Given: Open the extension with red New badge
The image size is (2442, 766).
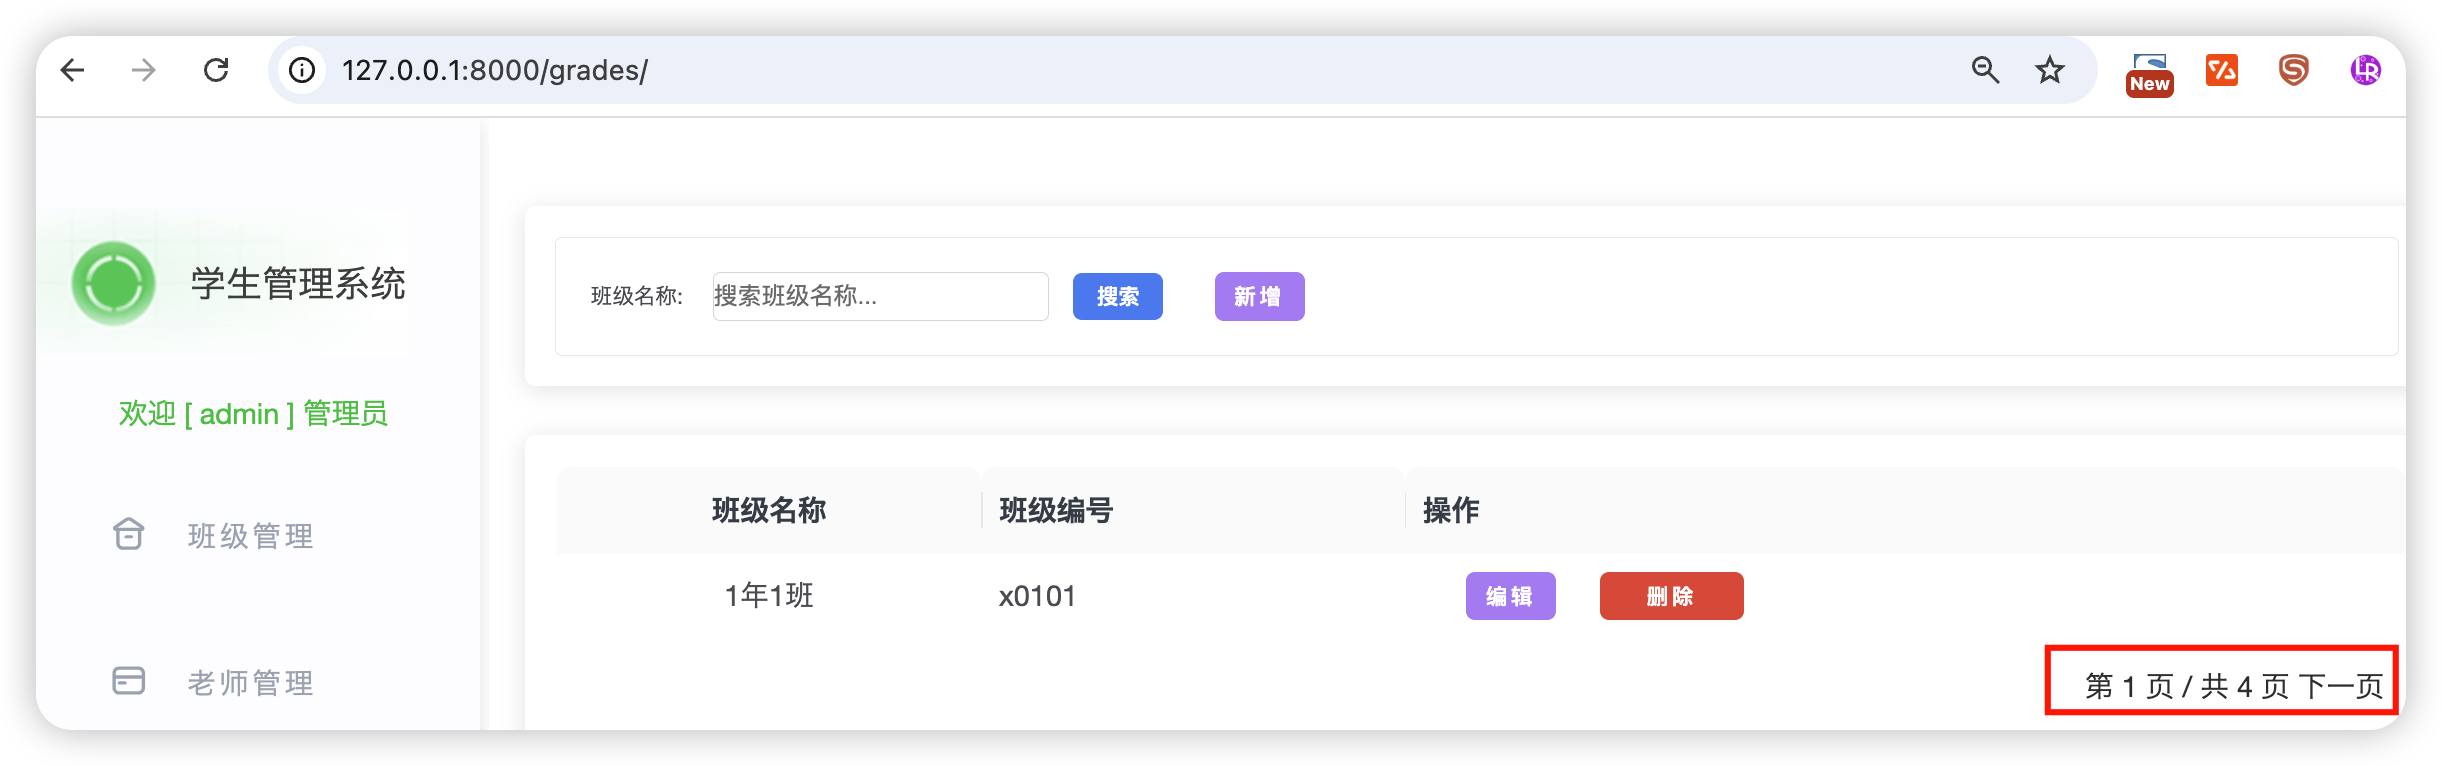Looking at the screenshot, I should pos(2149,73).
